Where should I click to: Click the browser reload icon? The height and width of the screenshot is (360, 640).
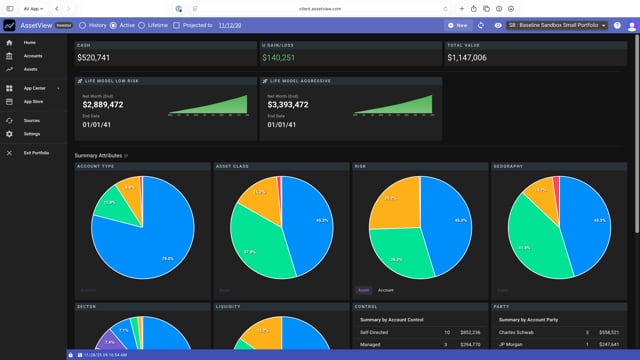coord(445,9)
